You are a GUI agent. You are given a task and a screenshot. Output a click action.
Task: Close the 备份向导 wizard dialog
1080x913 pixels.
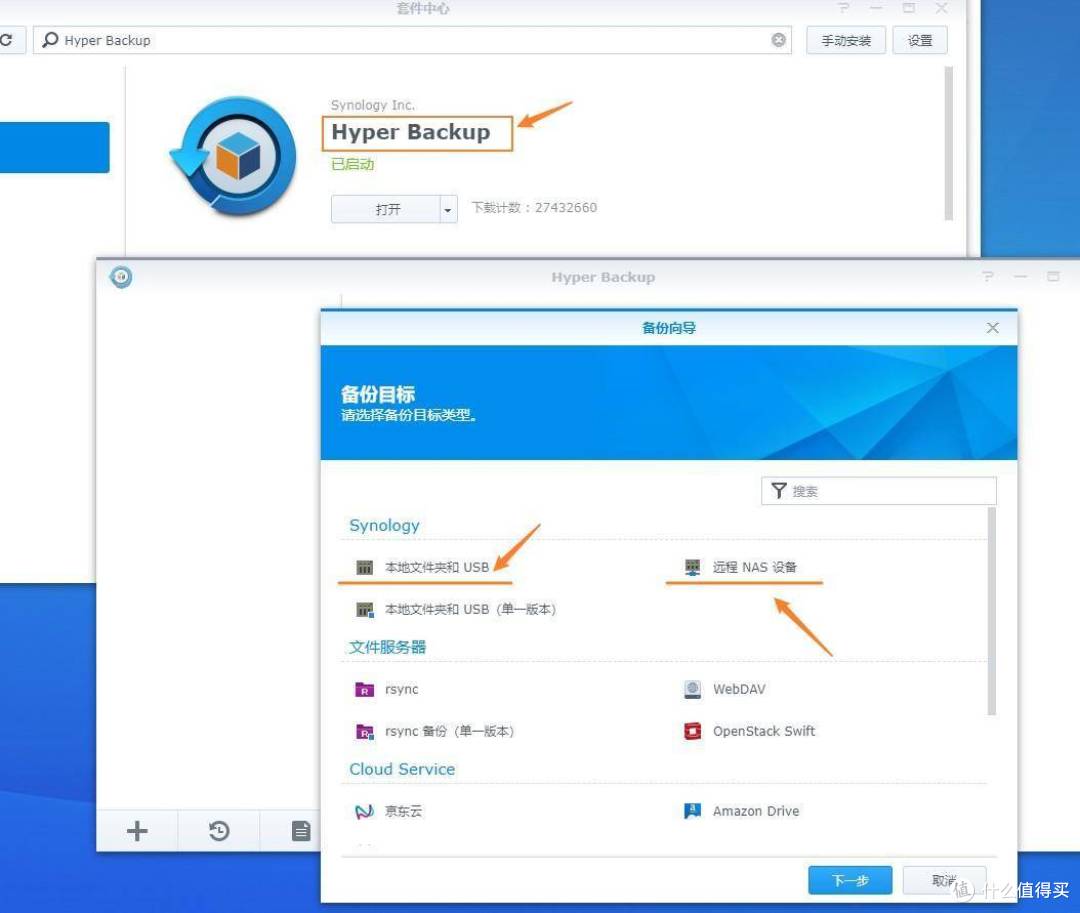[x=993, y=328]
